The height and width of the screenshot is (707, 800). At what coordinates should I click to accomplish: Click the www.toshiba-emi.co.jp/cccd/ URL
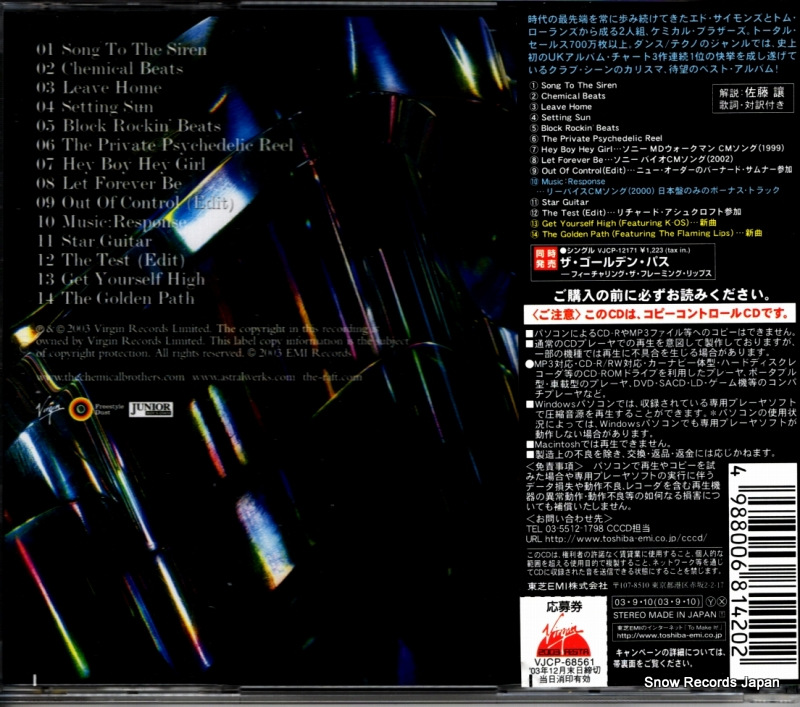tap(616, 539)
